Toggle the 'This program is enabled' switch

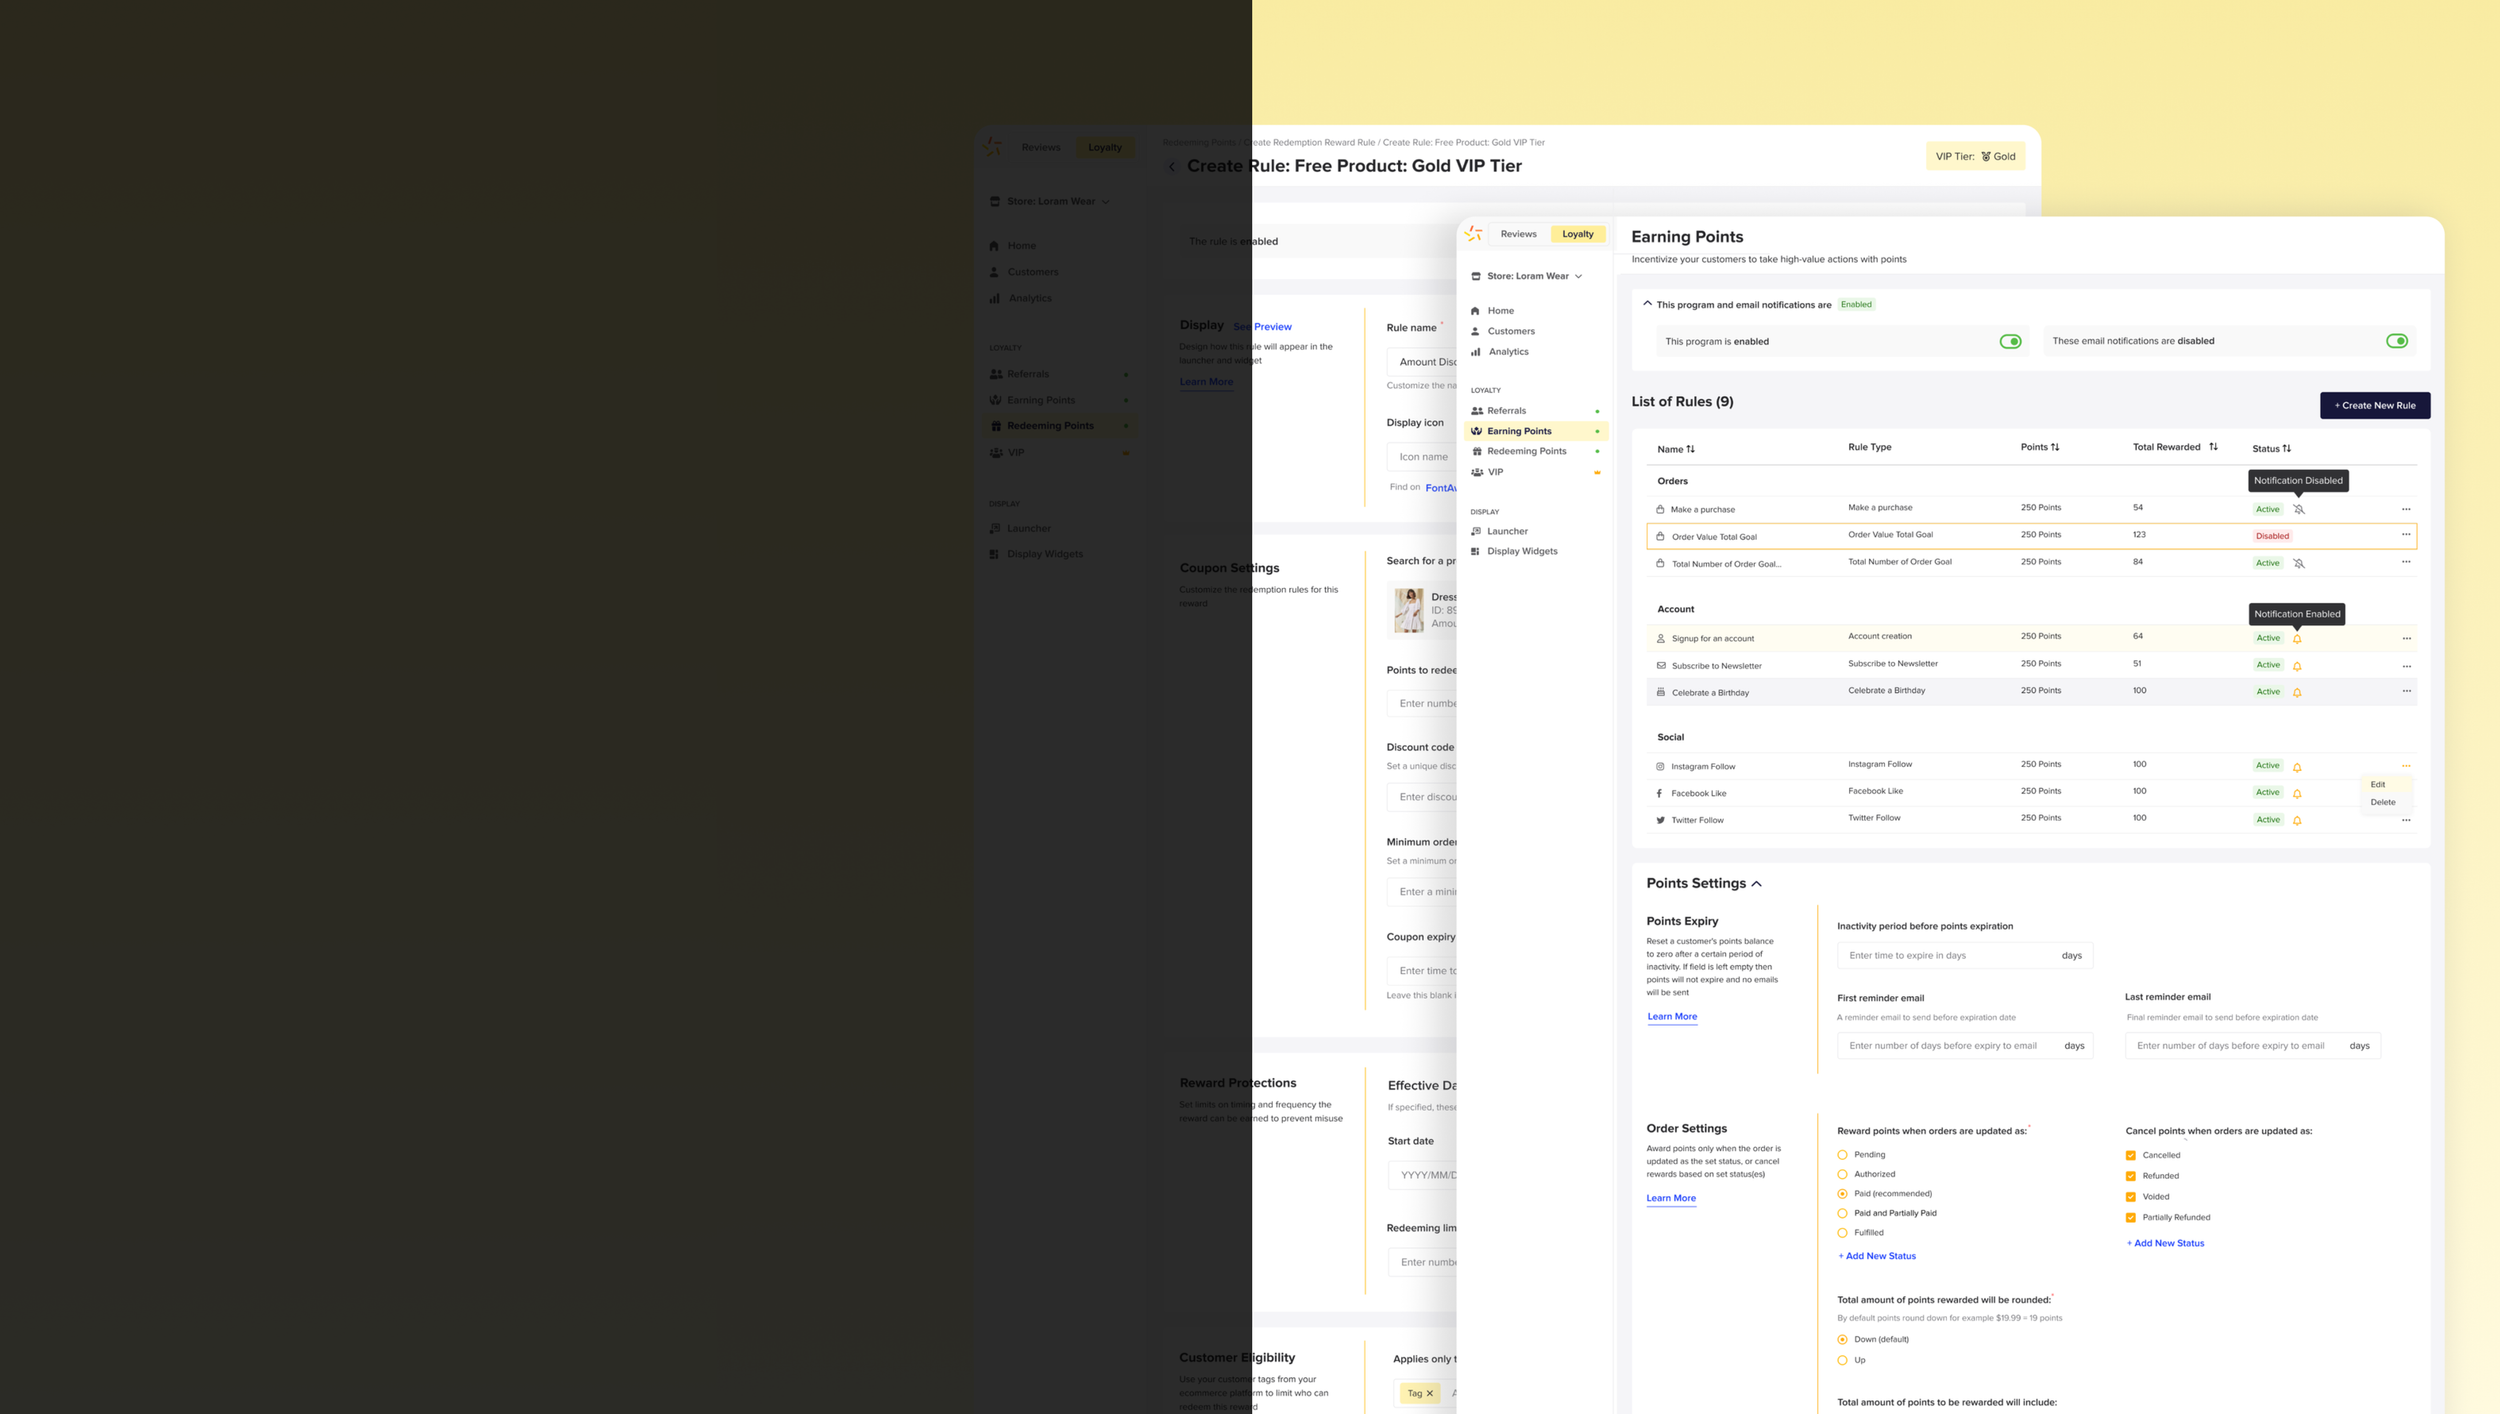pyautogui.click(x=2010, y=342)
